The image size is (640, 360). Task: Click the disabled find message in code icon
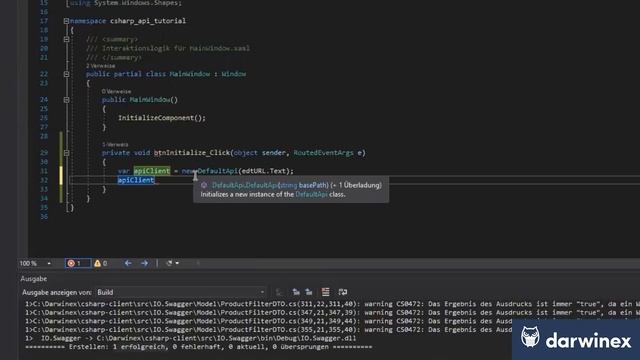(x=279, y=292)
